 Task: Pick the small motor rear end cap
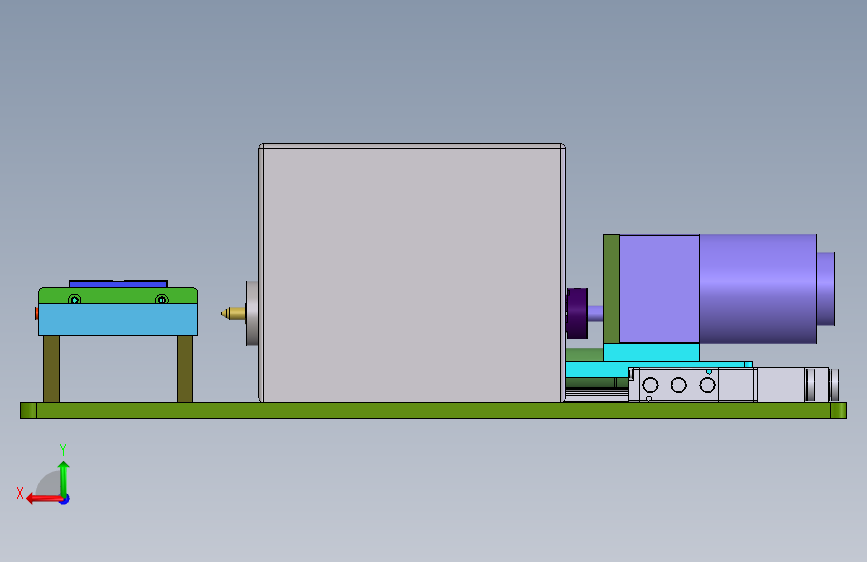(826, 289)
